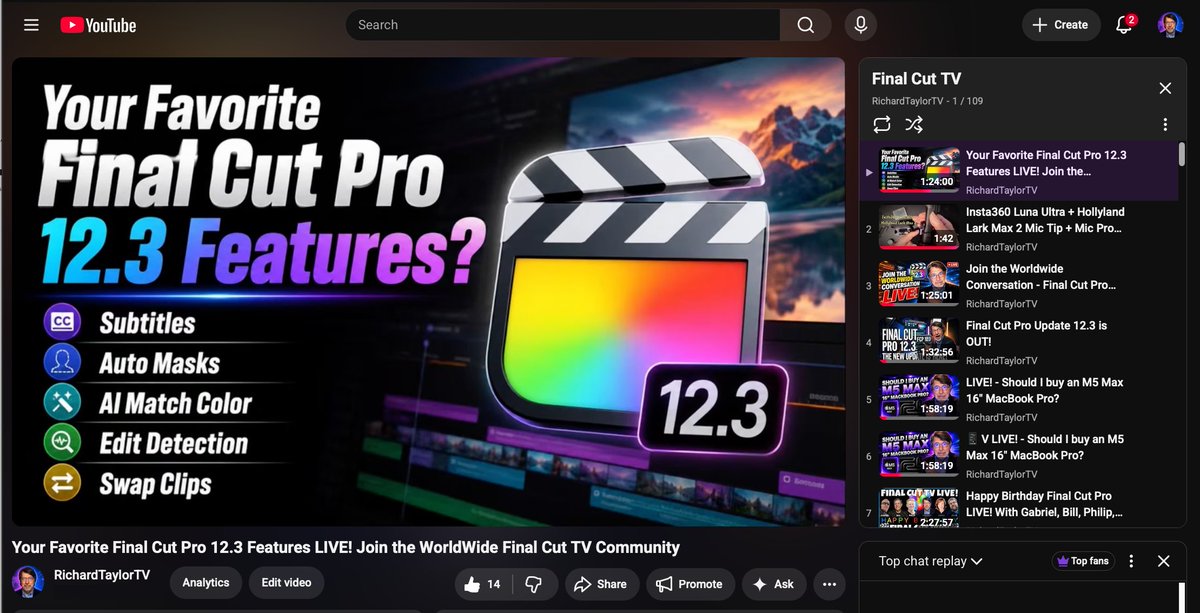Close the chat replay panel
Screen dimensions: 1200x613
(1164, 561)
